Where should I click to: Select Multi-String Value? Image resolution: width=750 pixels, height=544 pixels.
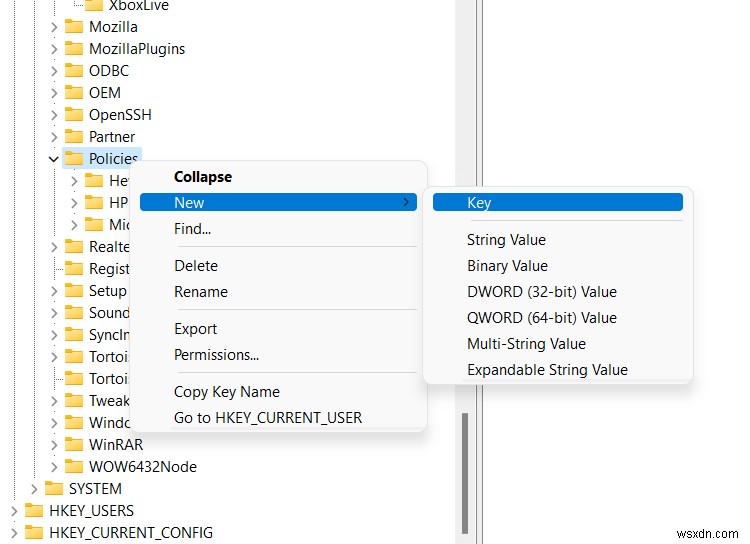558,344
